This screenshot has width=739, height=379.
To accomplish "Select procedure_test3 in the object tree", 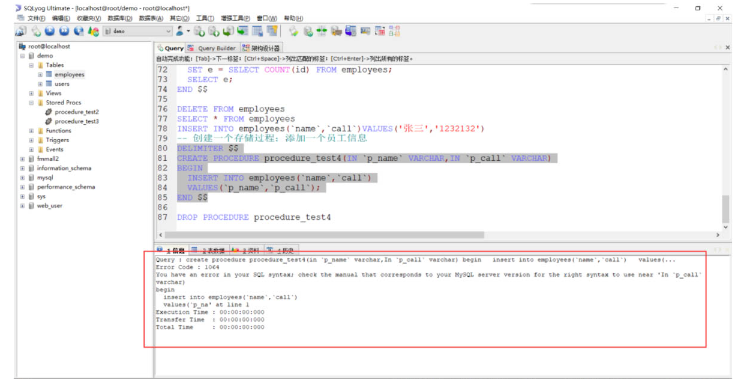I will (76, 121).
